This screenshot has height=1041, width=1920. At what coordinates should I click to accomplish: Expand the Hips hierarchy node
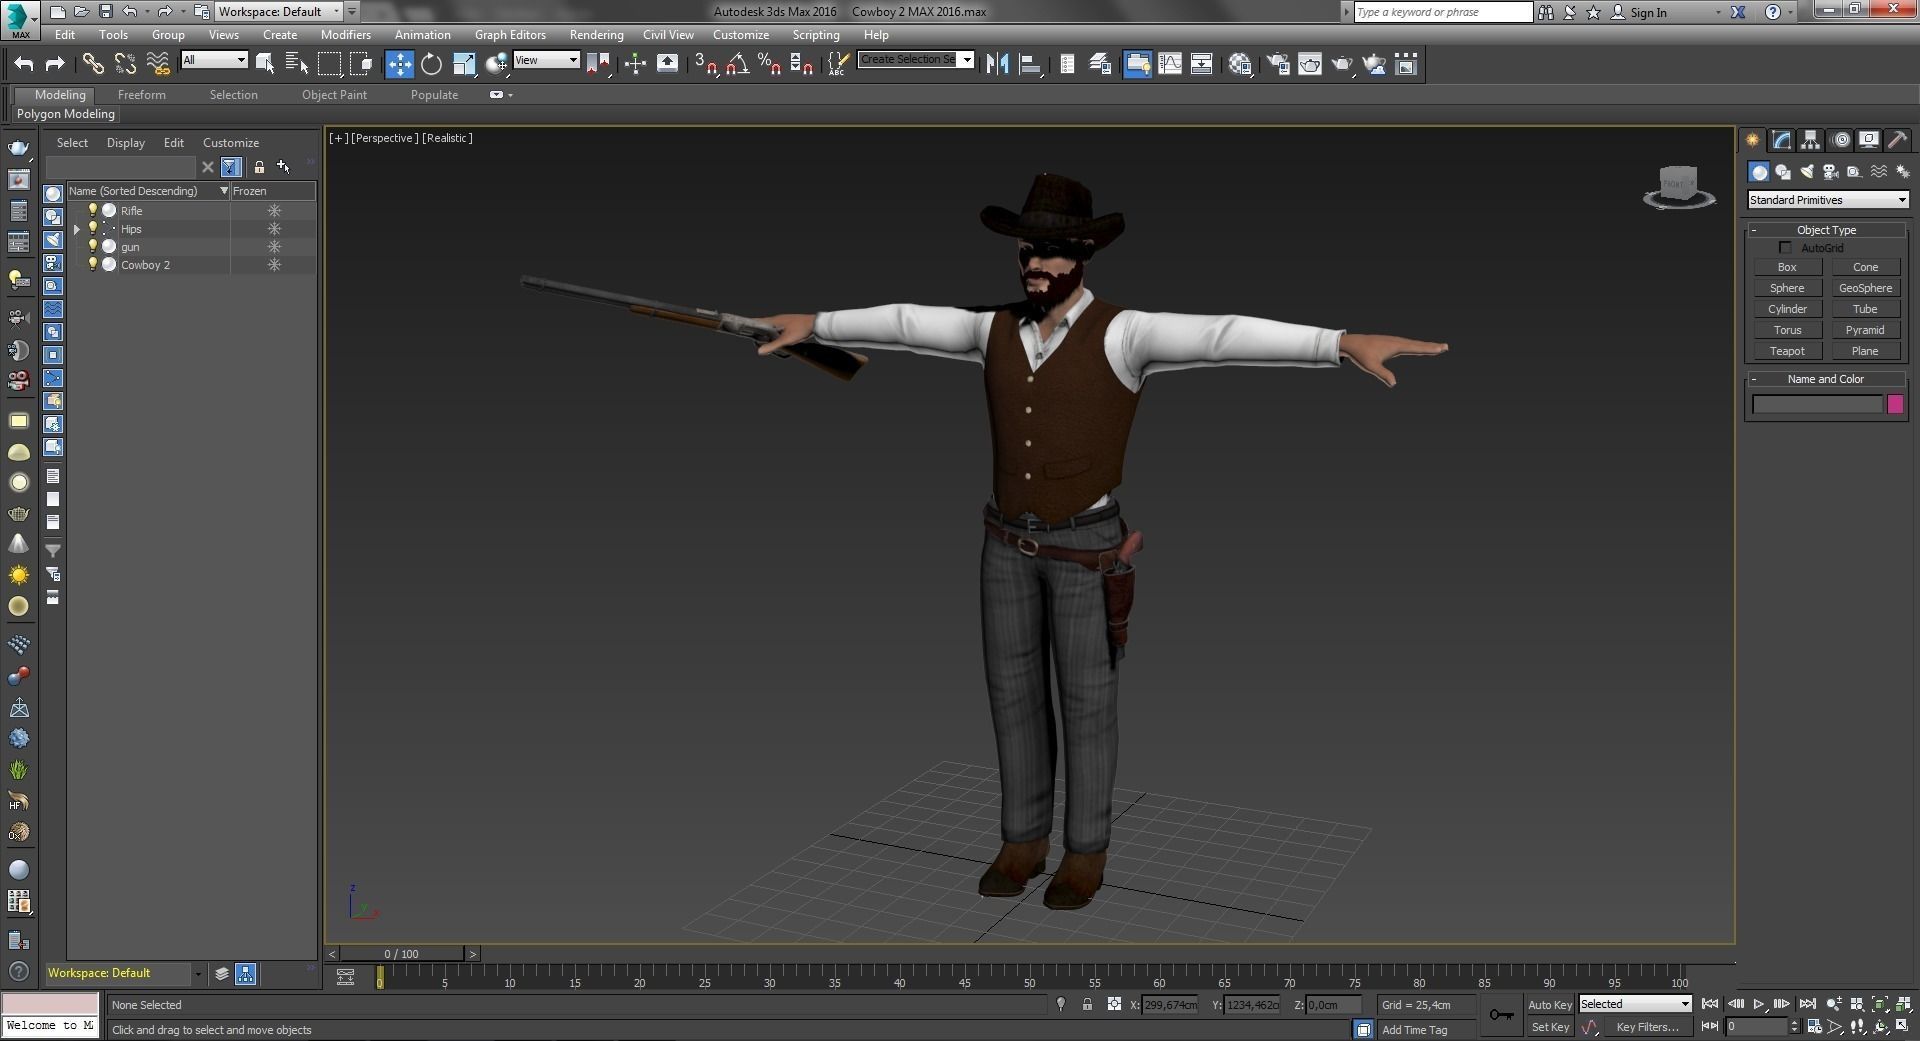[77, 229]
